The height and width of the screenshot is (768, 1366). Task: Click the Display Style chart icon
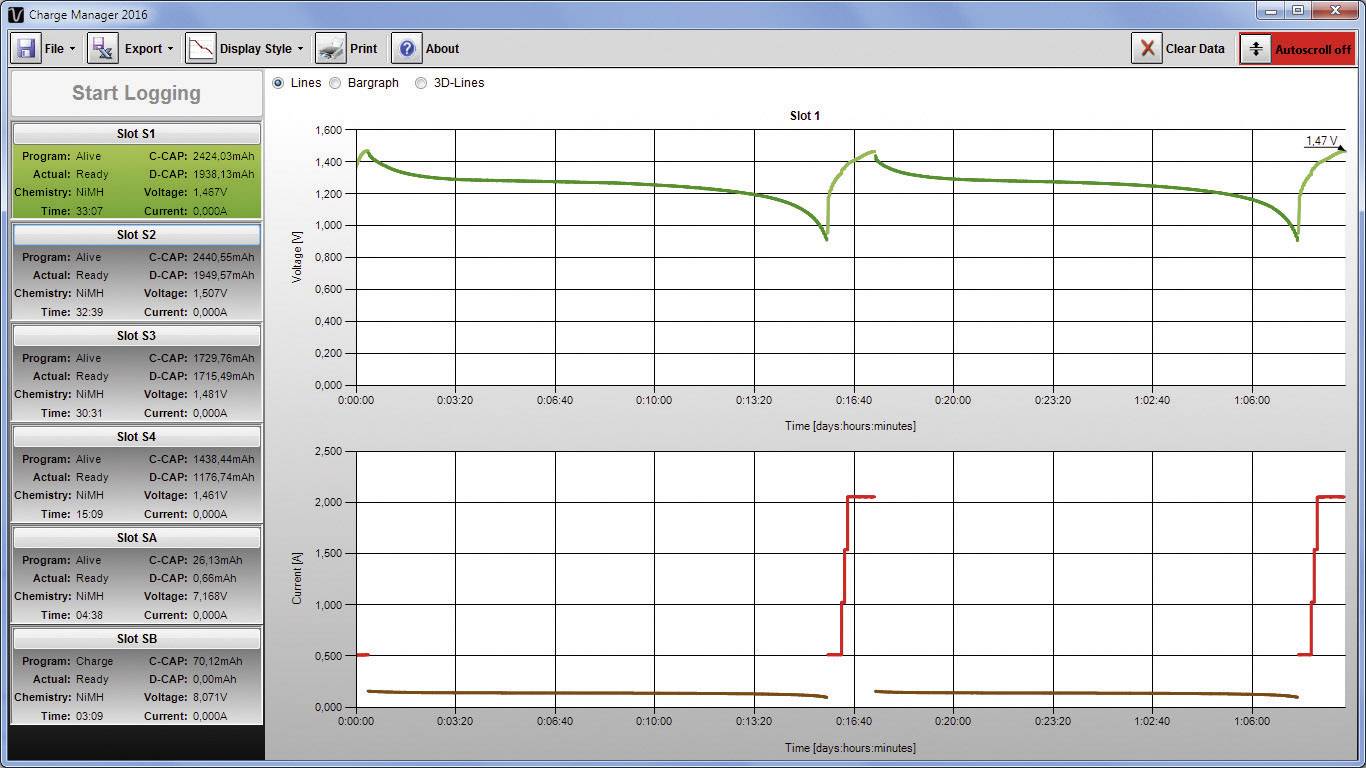[x=201, y=47]
